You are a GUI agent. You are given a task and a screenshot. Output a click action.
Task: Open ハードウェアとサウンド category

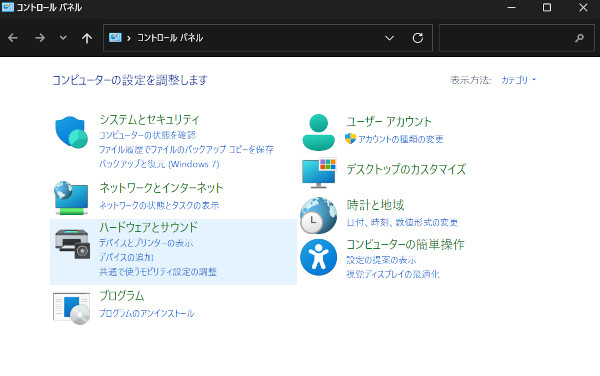148,227
